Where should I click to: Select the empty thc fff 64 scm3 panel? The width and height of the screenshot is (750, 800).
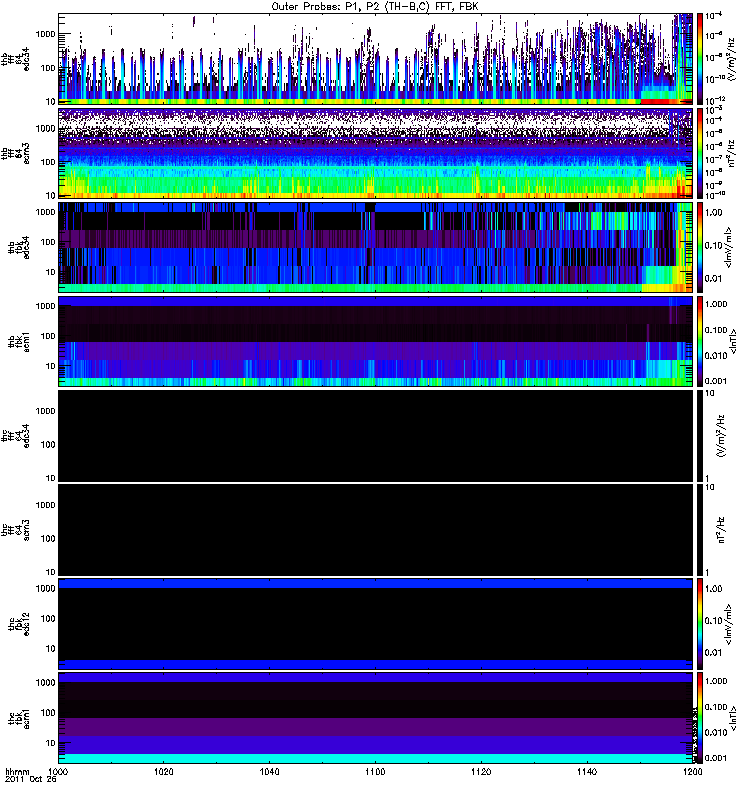tap(375, 529)
